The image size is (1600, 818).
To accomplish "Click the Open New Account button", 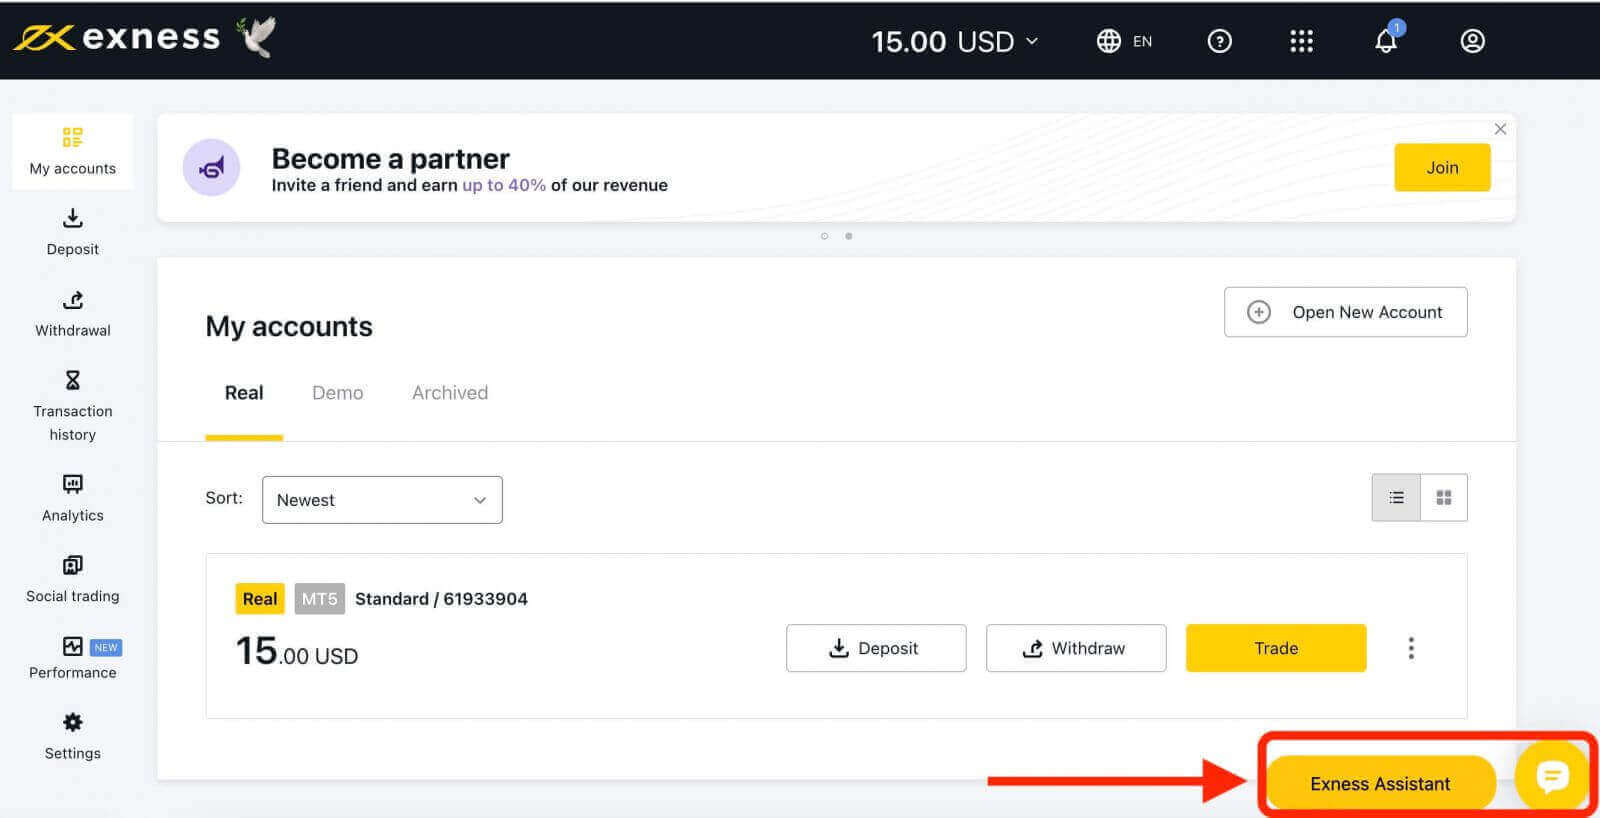I will [x=1345, y=312].
